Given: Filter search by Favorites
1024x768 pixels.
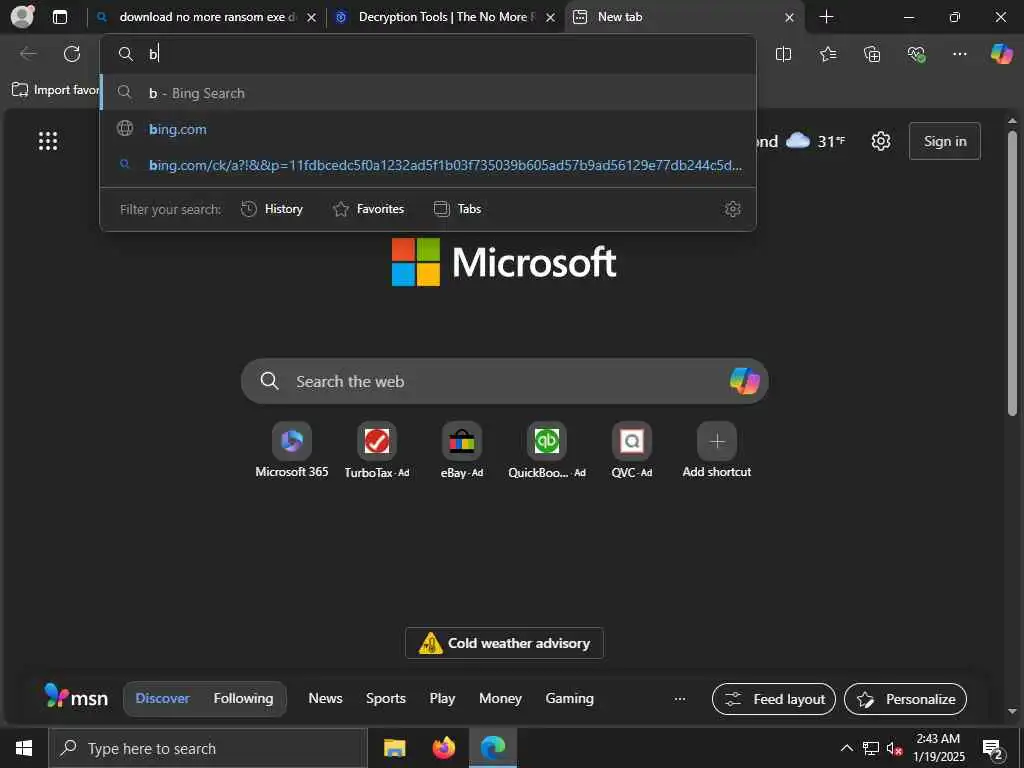Looking at the screenshot, I should 368,209.
